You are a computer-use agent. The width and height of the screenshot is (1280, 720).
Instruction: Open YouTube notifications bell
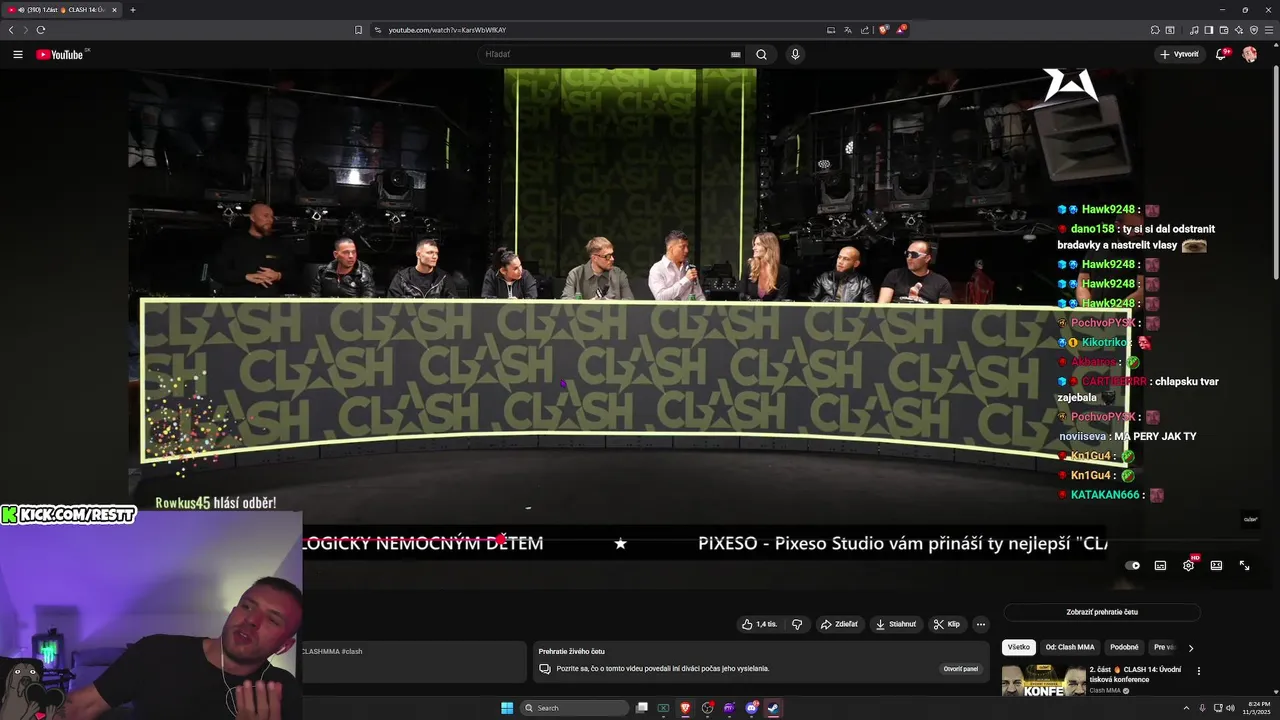tap(1221, 54)
